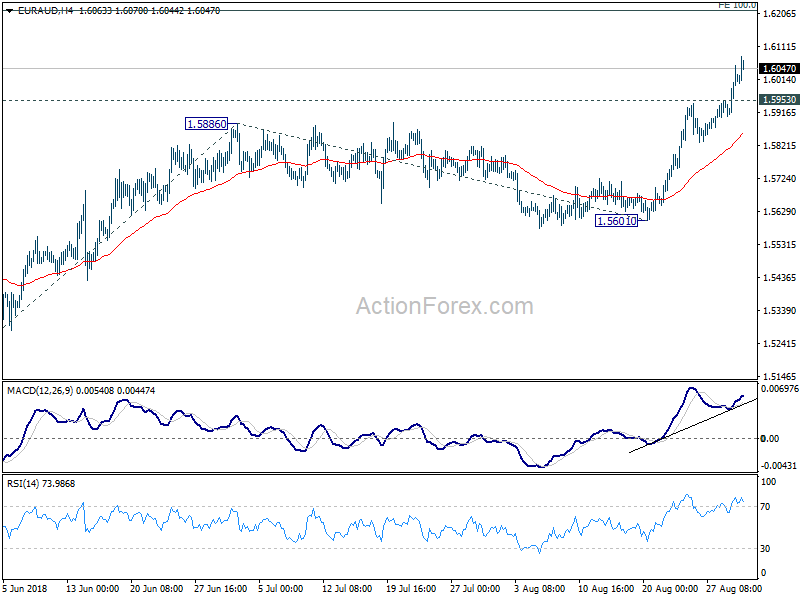Click the 1.61115 price axis value
The height and width of the screenshot is (600, 800).
[779, 46]
